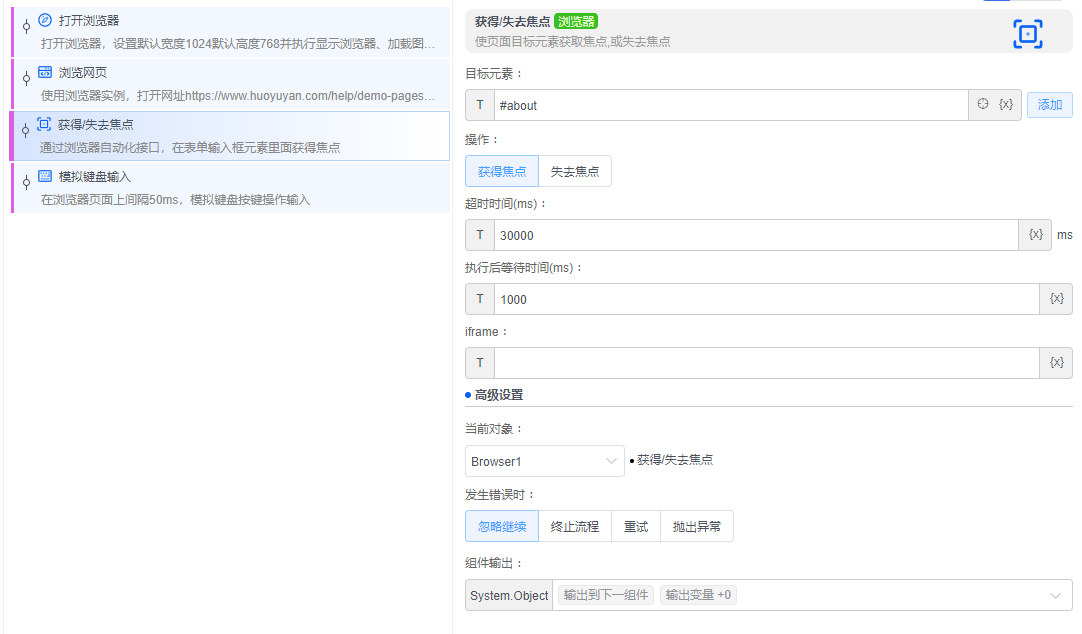Select 抛出异常 error handling option
Viewport: 1082px width, 634px height.
696,525
